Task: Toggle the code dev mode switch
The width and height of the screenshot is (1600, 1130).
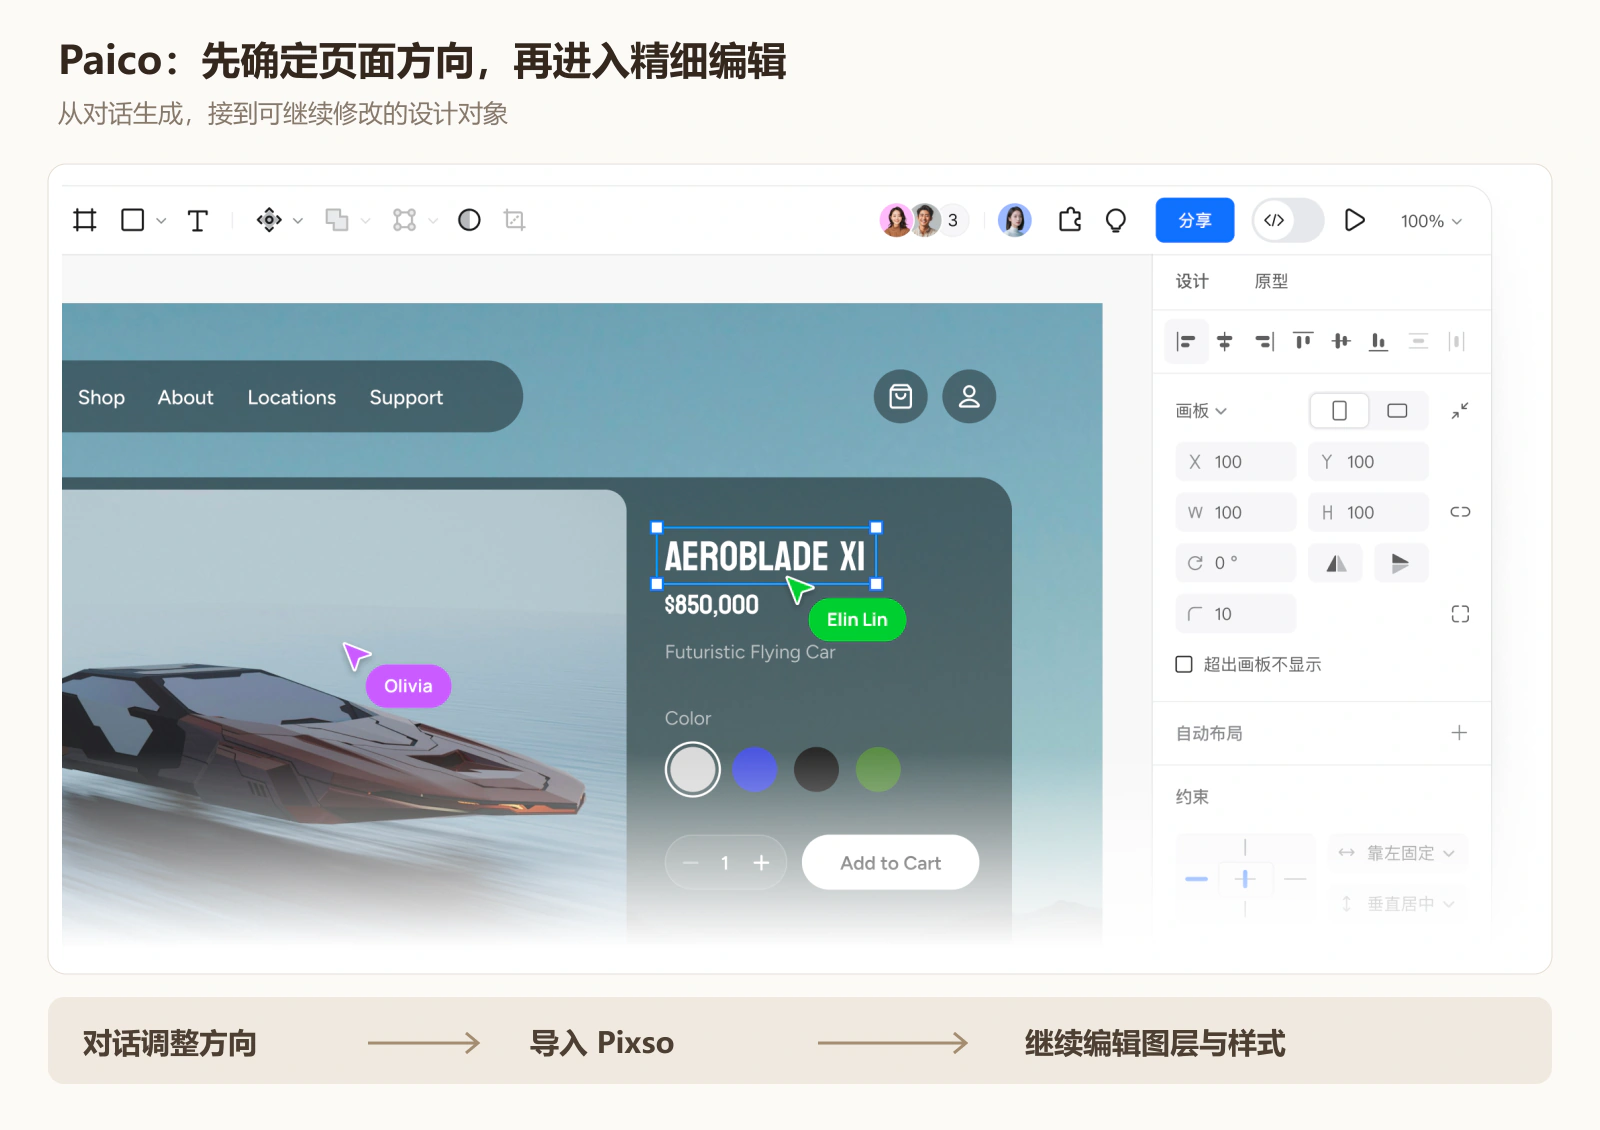Action: coord(1288,220)
